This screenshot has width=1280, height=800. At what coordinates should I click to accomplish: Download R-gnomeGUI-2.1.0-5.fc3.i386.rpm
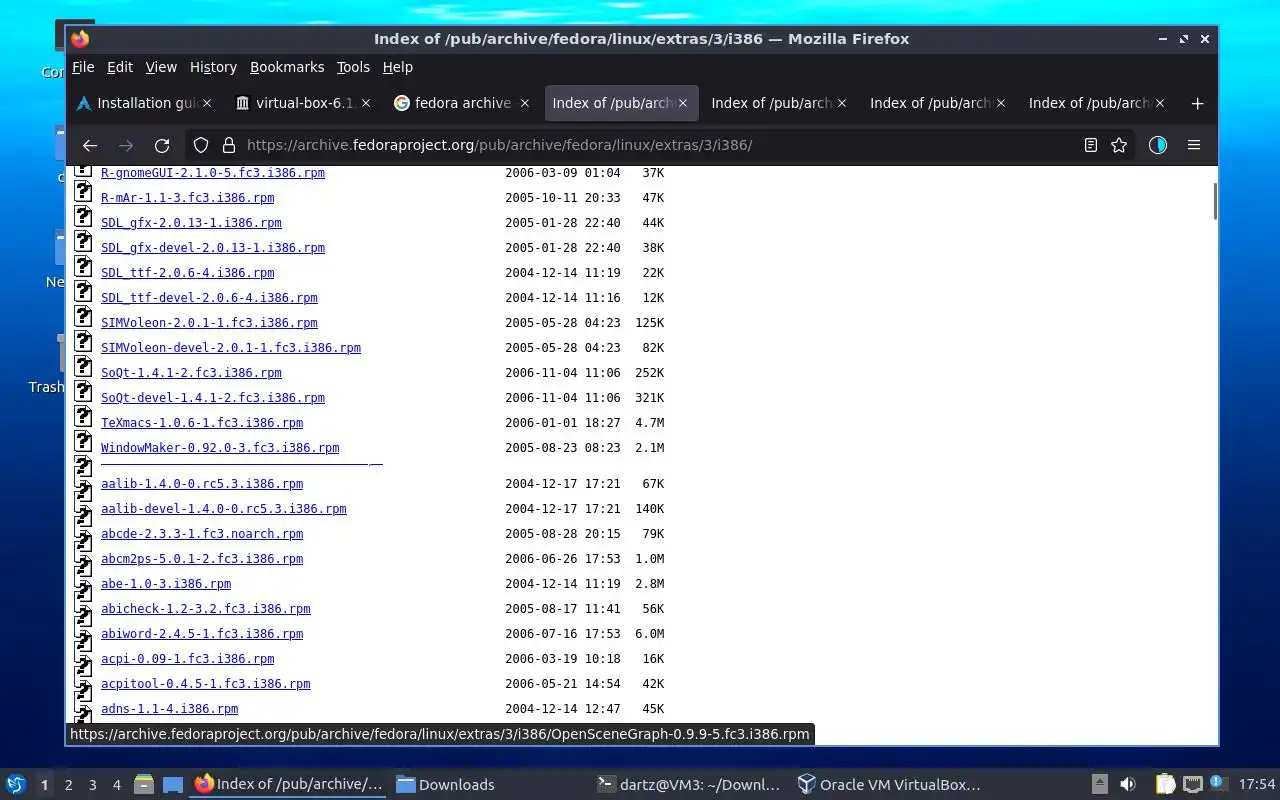pos(212,173)
